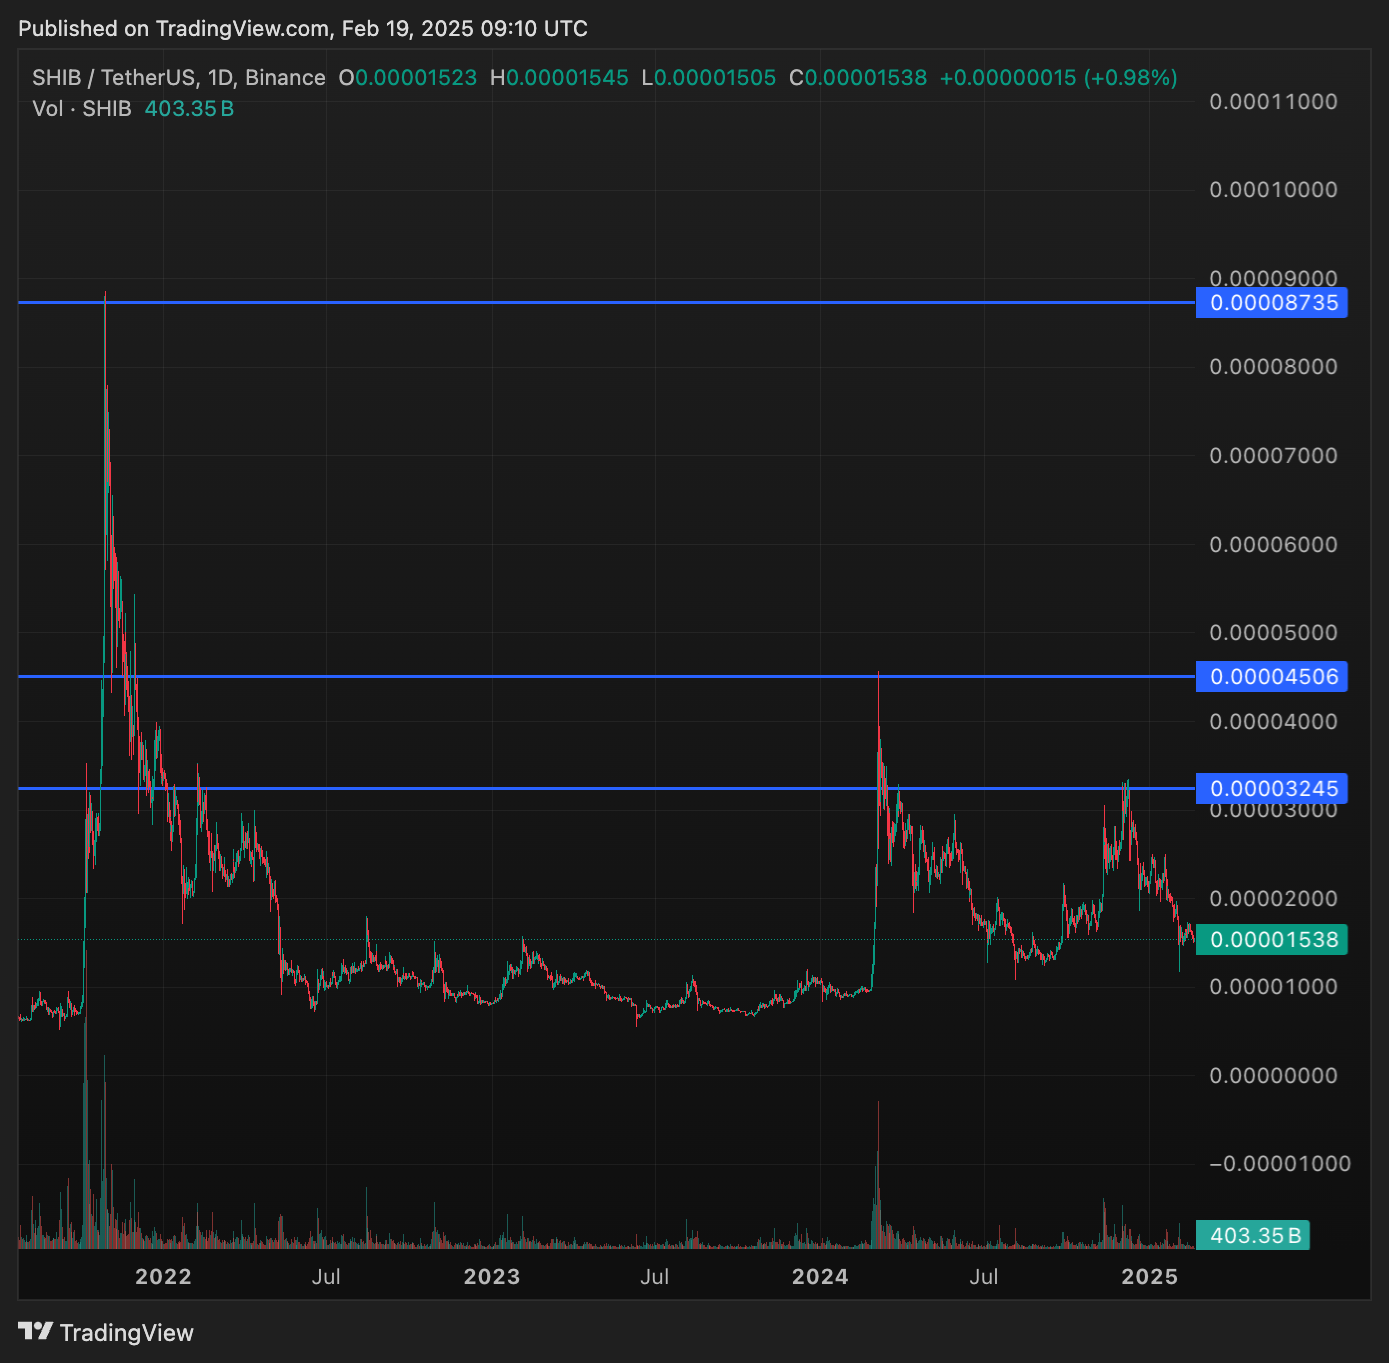Select the 0.00008735 blue price label

1272,302
